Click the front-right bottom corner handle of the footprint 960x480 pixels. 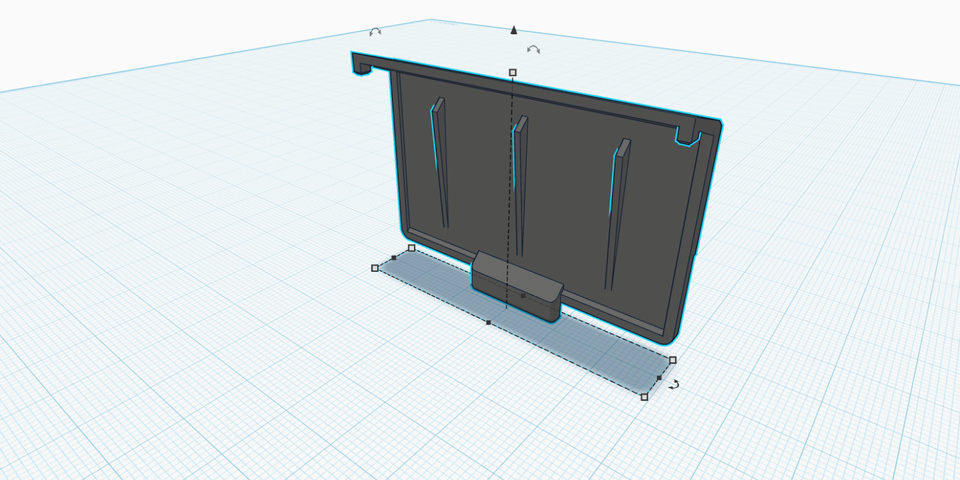click(x=644, y=397)
